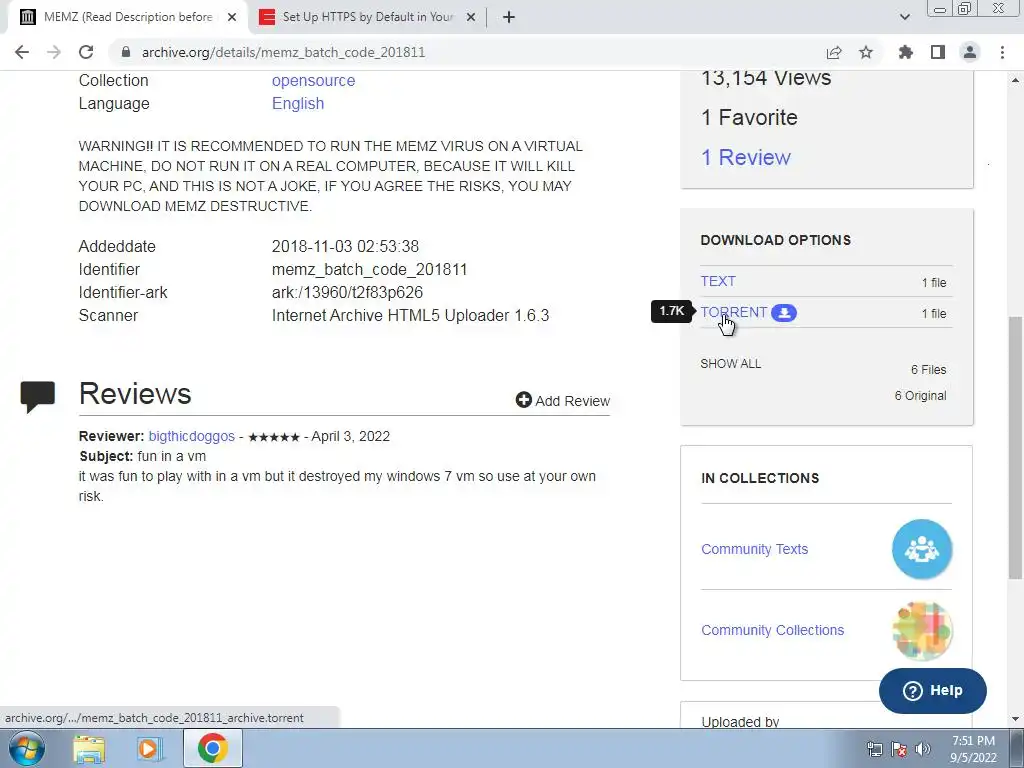Open the Chrome three-dot menu
Image resolution: width=1024 pixels, height=768 pixels.
(1002, 52)
